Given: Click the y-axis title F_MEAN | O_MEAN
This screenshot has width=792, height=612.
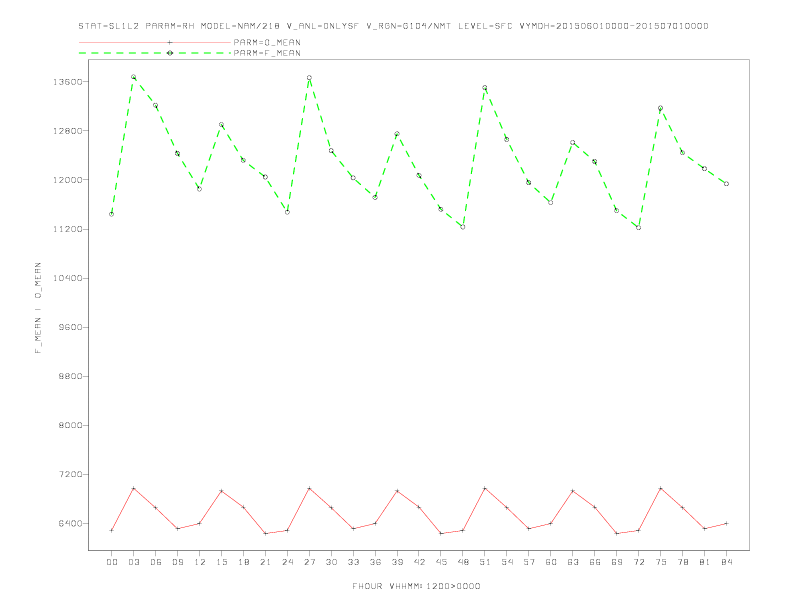Looking at the screenshot, I should pos(38,308).
